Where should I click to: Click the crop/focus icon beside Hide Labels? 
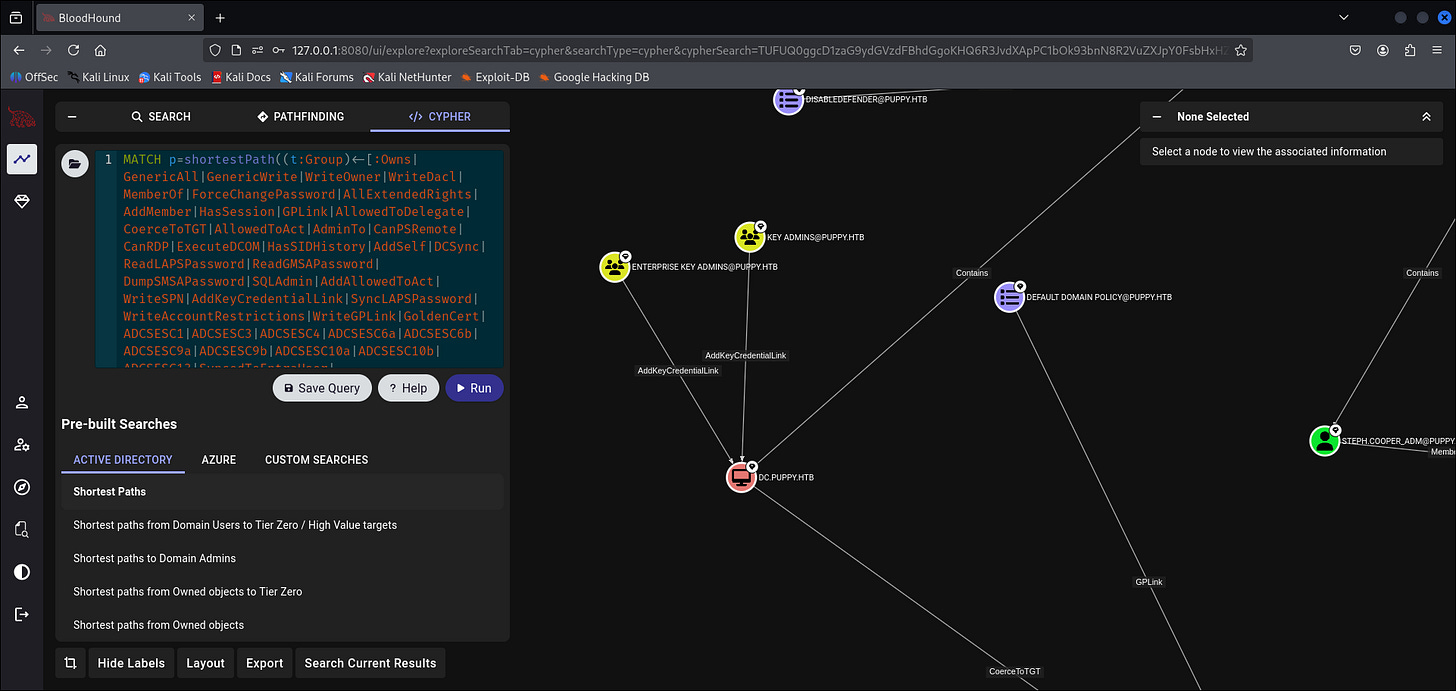click(x=70, y=663)
